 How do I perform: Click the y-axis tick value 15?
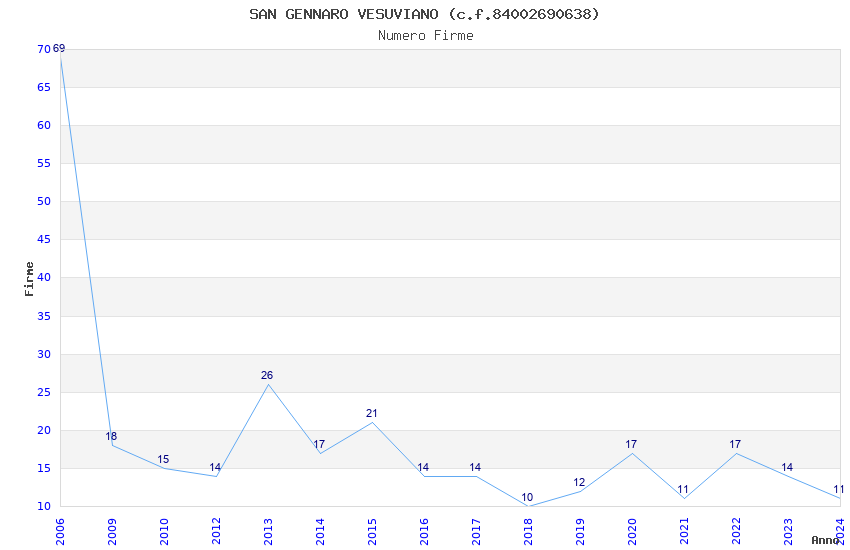coord(44,468)
